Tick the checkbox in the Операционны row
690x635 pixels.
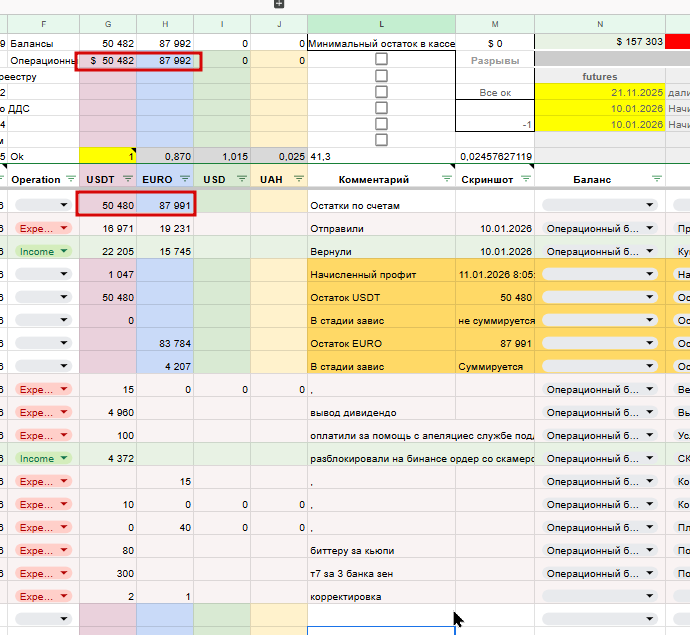point(381,59)
